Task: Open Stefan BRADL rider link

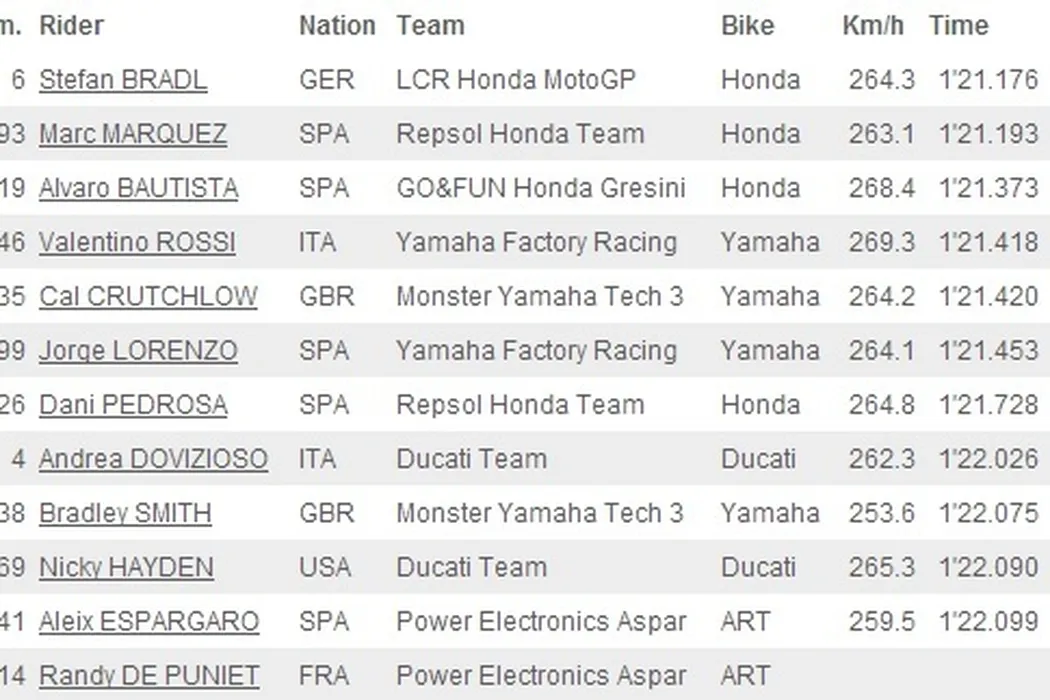Action: point(123,80)
